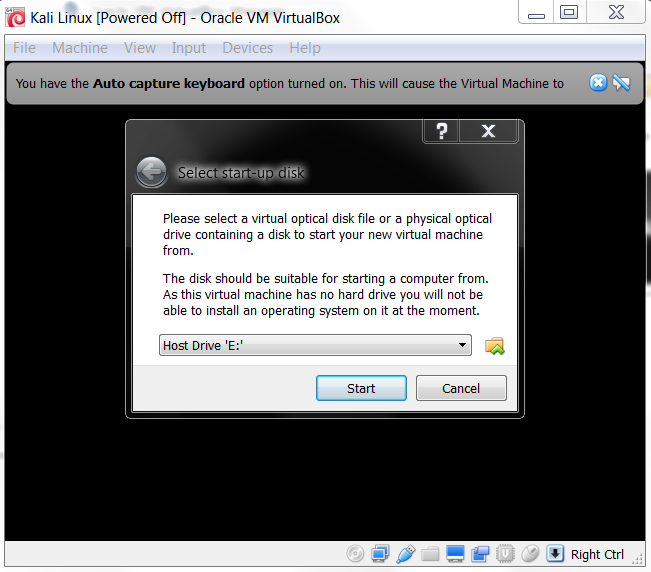Click the CPU virtualization status icon

[505, 553]
